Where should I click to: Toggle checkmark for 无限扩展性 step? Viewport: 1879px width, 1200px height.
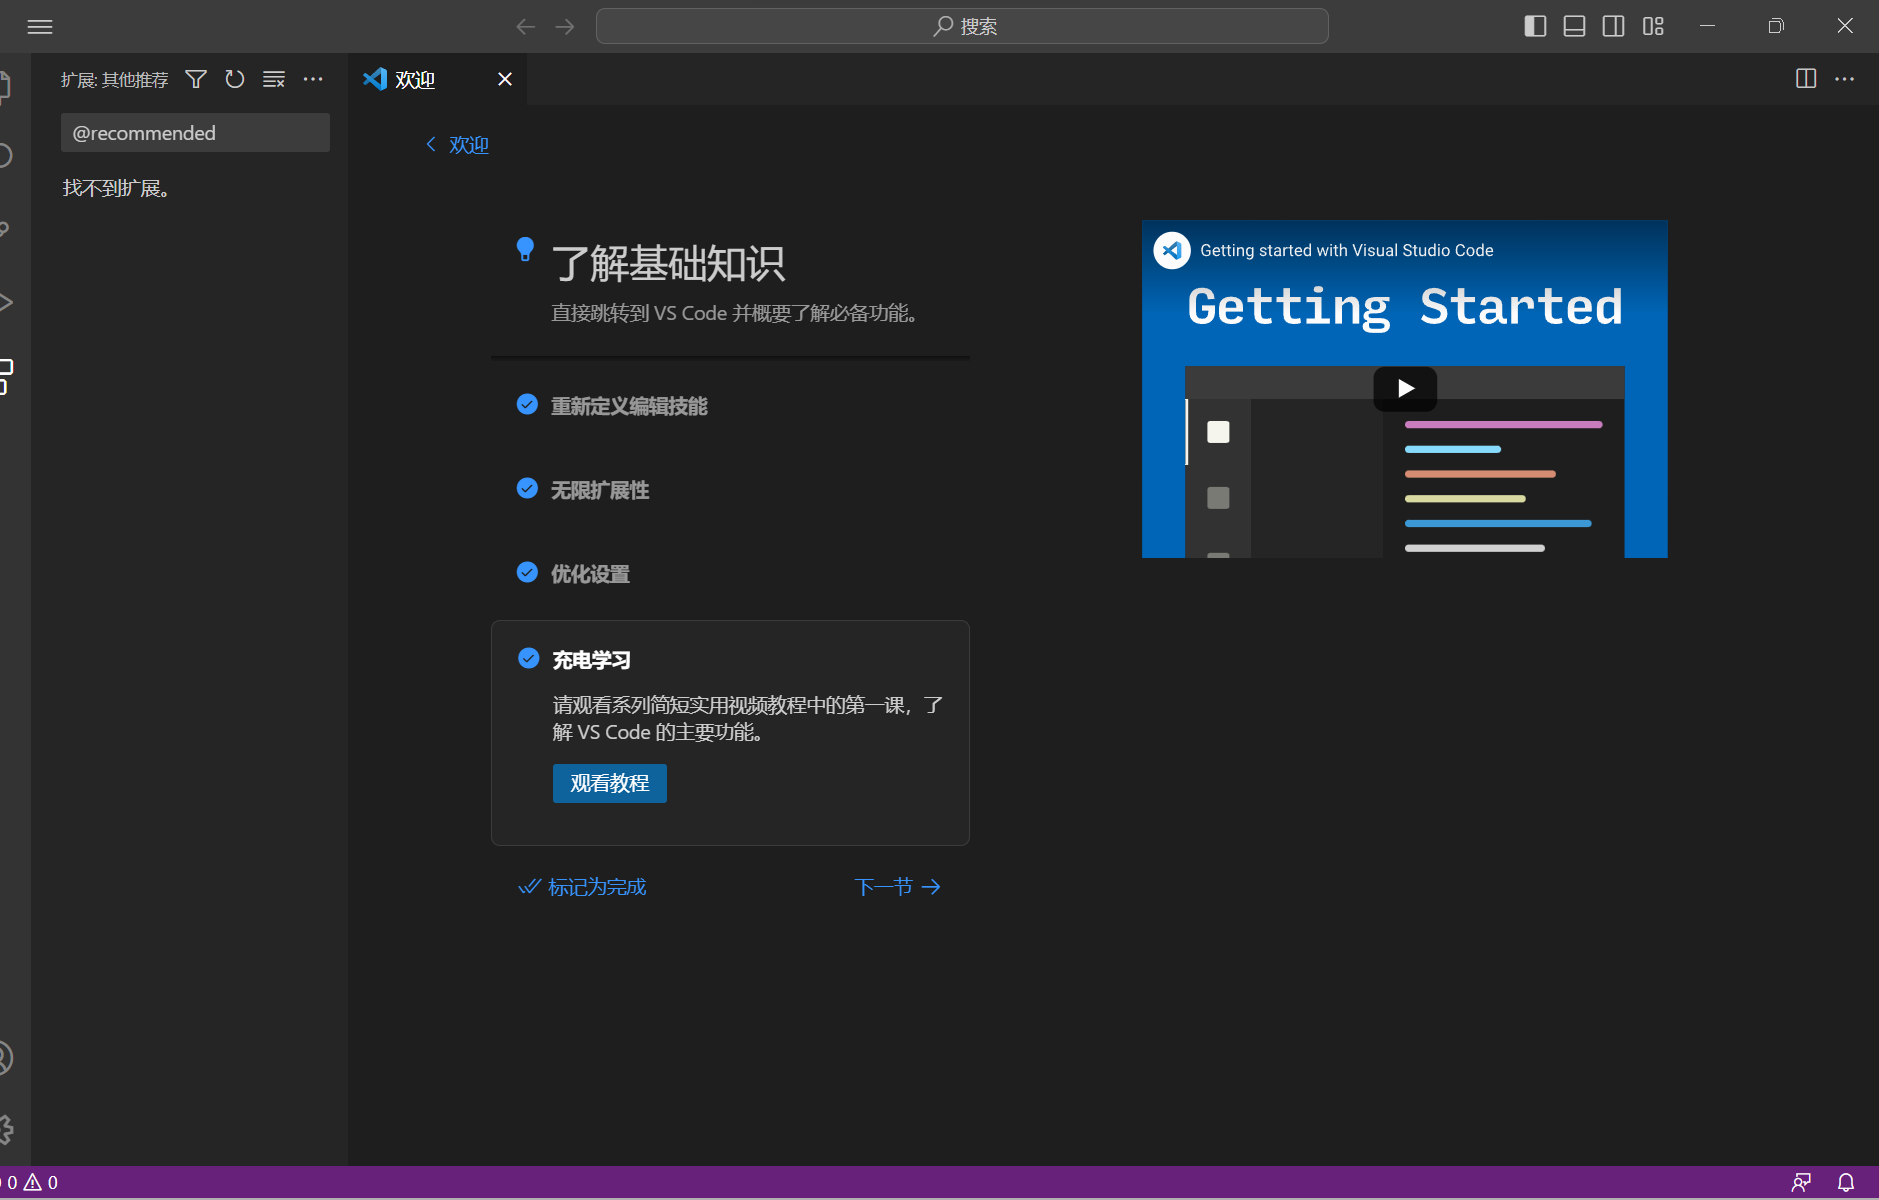527,488
